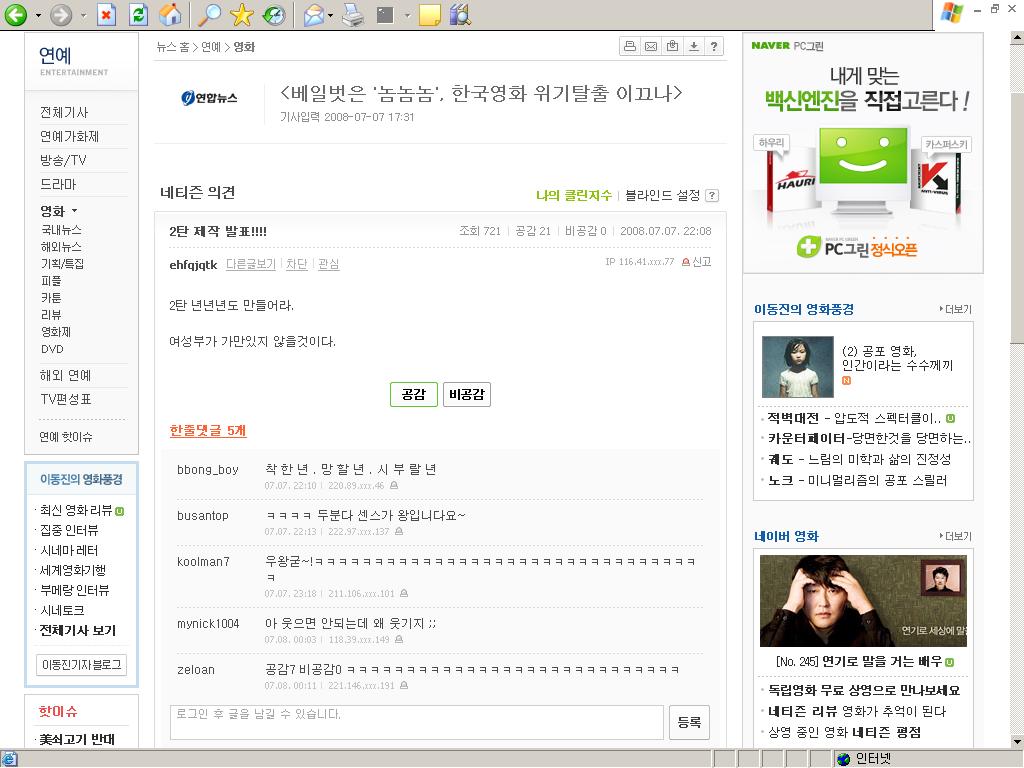Viewport: 1024px width, 768px height.
Task: Open 전체기사 in the left menu
Action: pos(64,112)
